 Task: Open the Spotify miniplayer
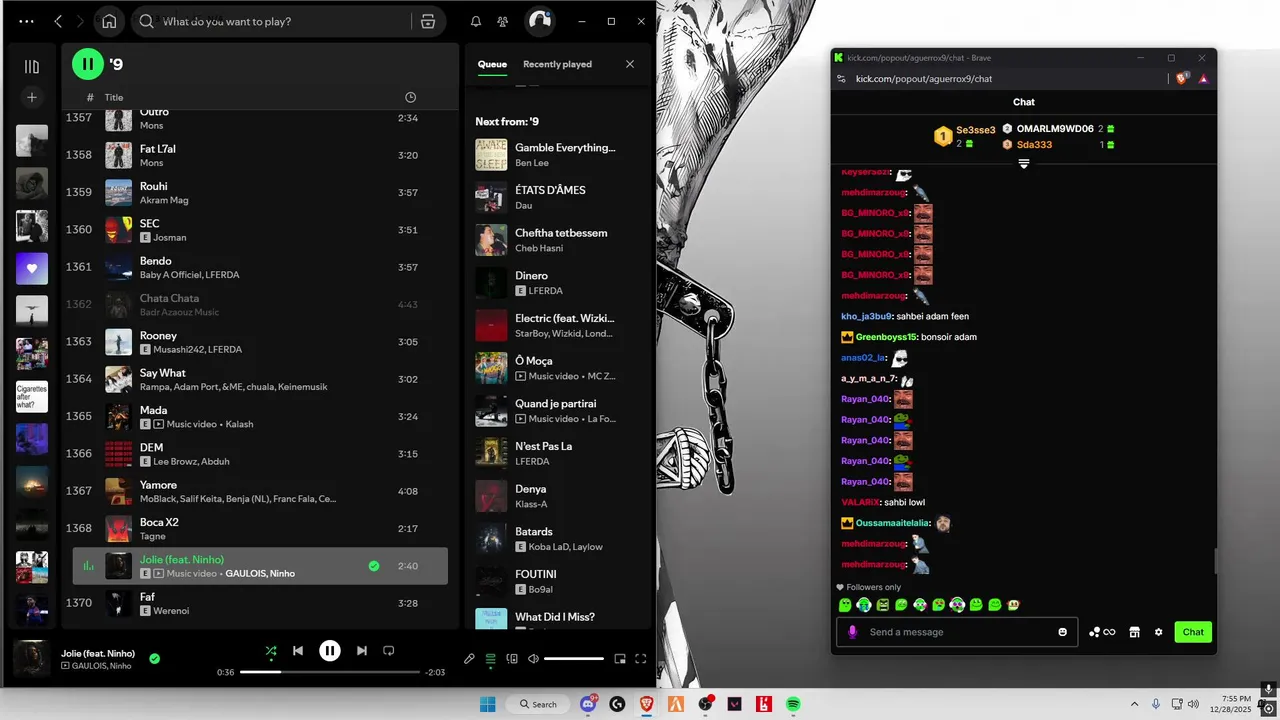(620, 659)
